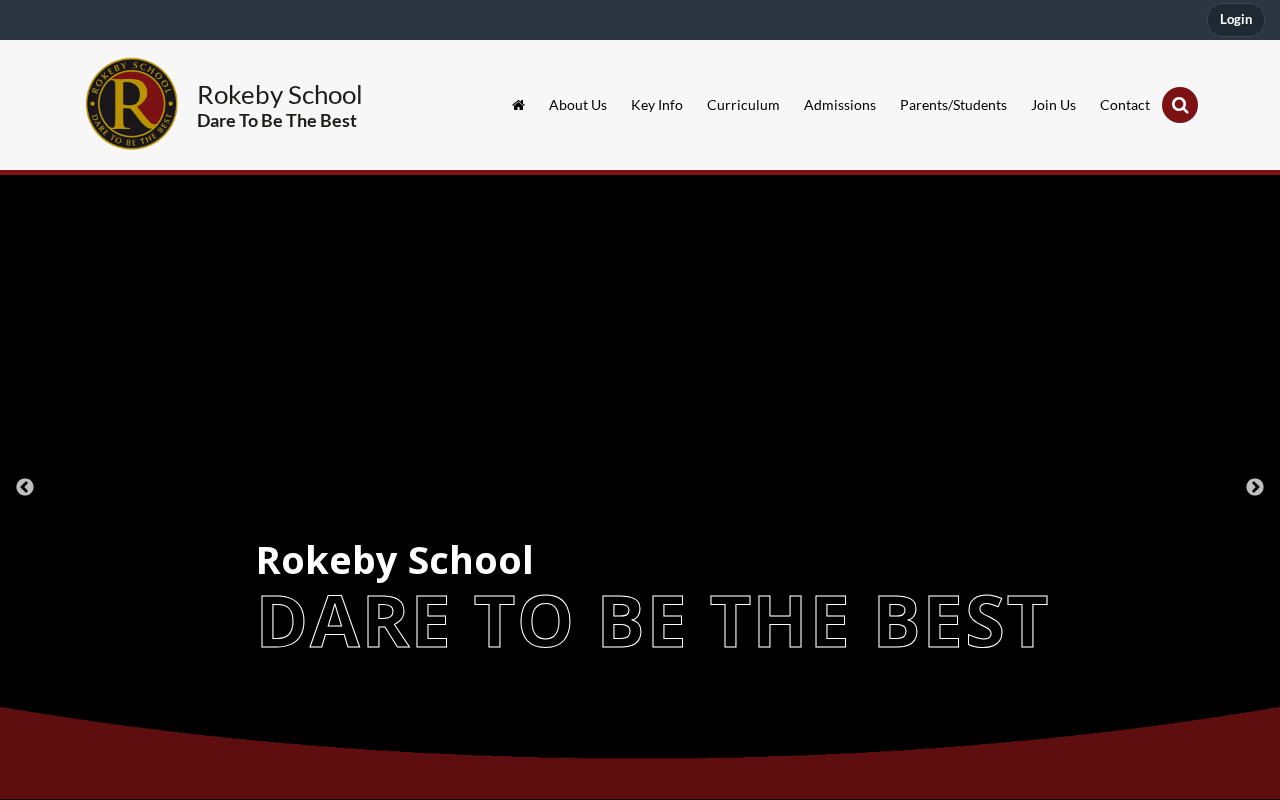
Task: Click the Rokeby School crest logo
Action: [x=132, y=104]
